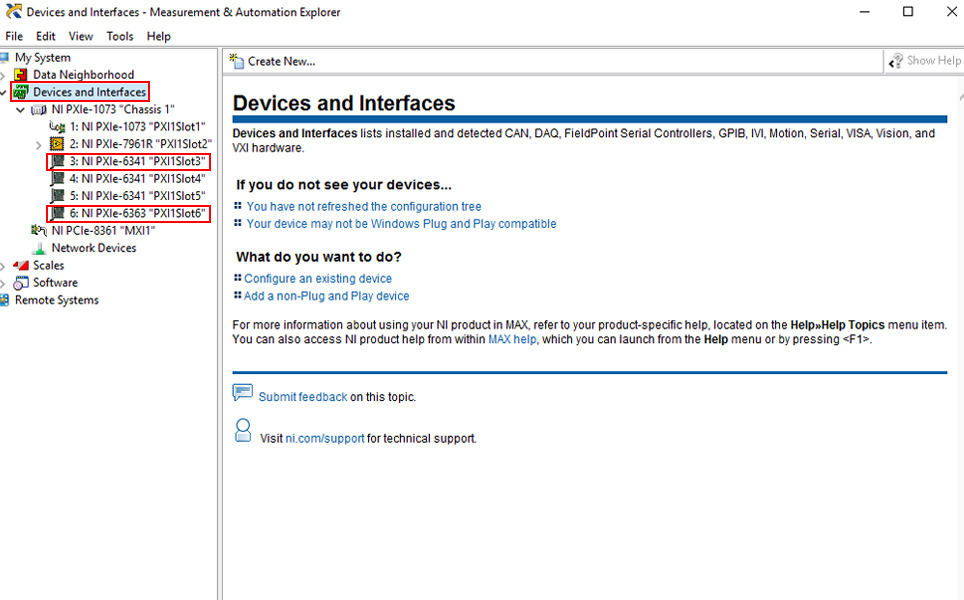Click the Scales icon in tree

(21, 266)
